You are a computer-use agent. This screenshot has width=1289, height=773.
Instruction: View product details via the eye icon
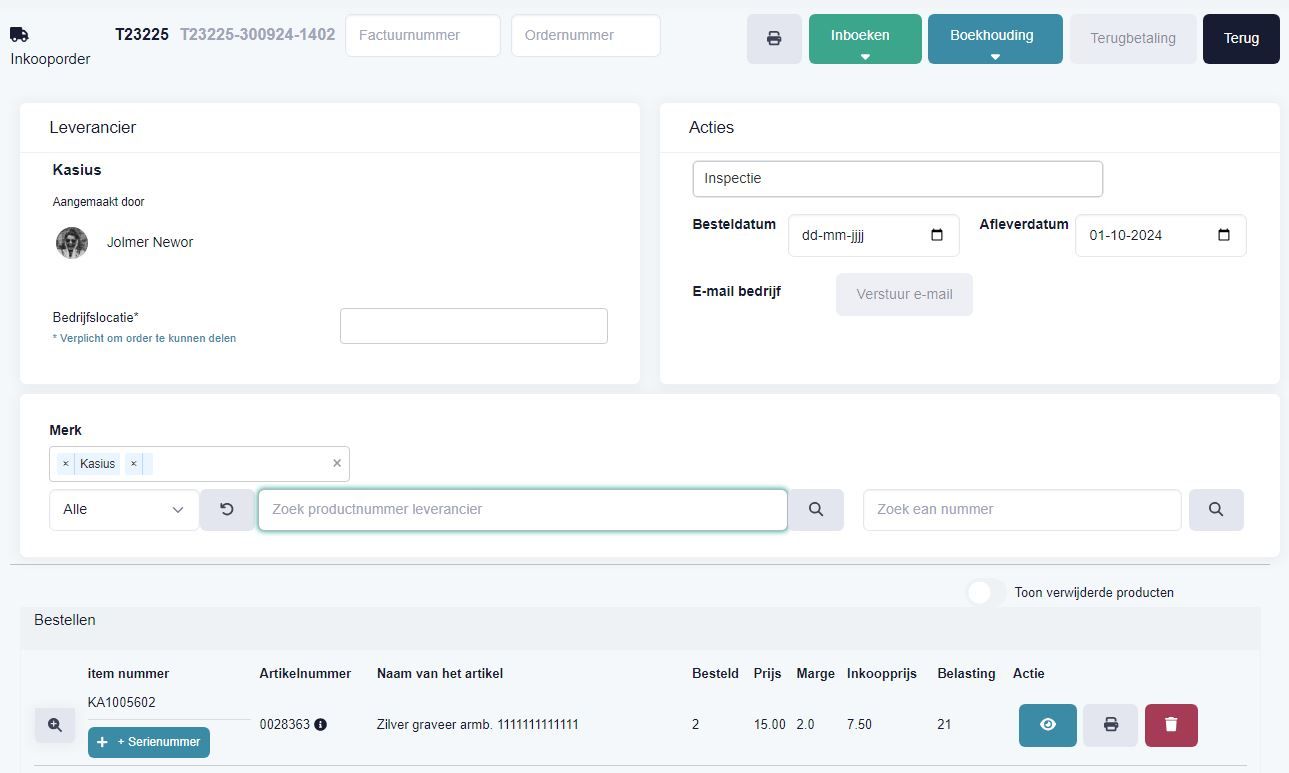coord(1047,724)
